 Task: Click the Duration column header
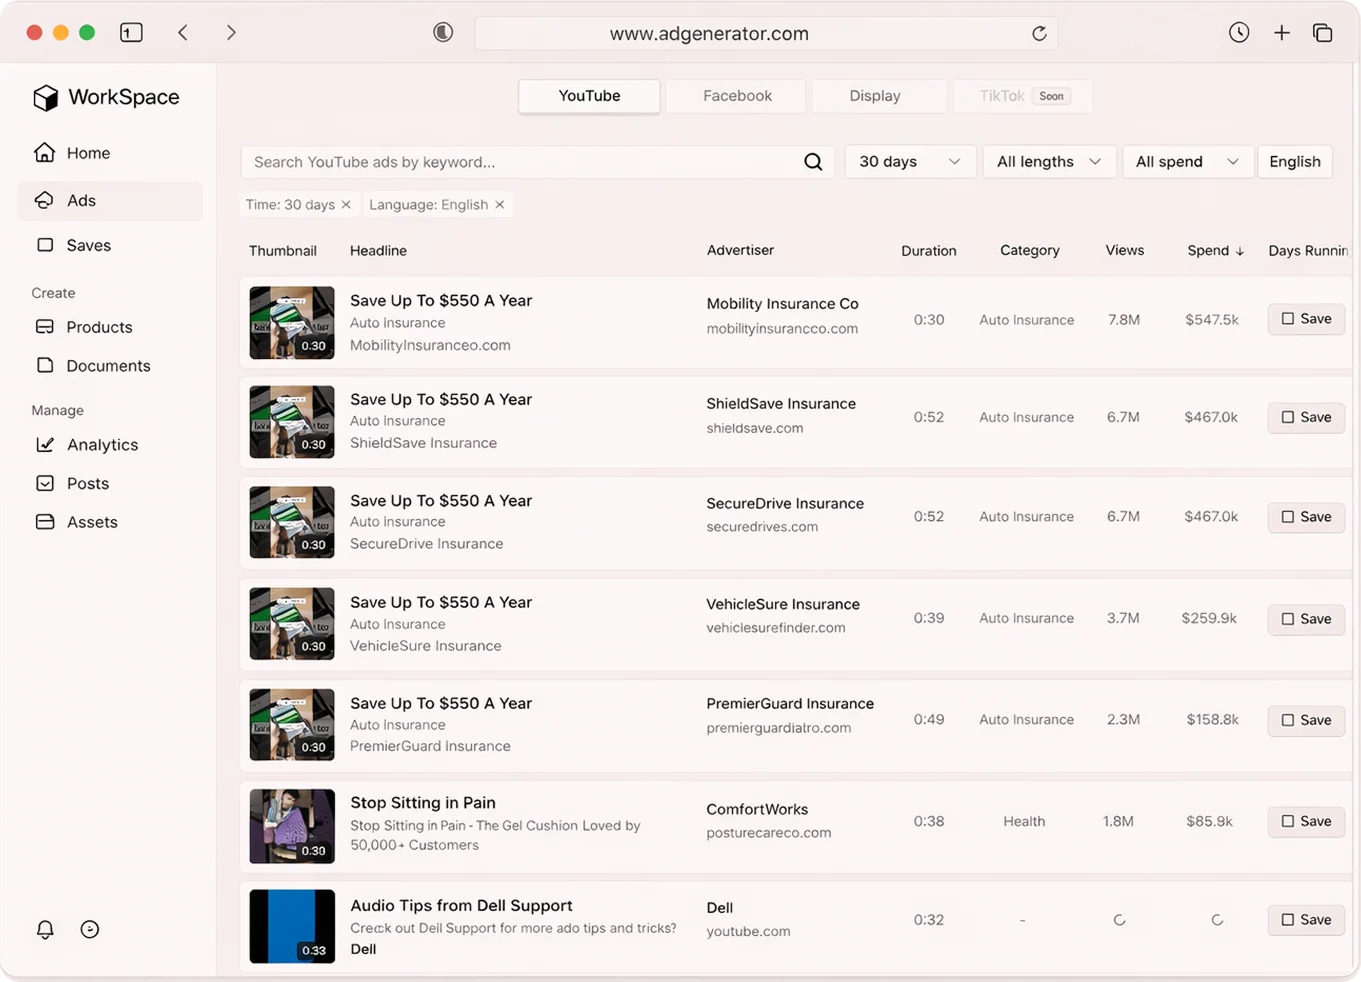[929, 251]
